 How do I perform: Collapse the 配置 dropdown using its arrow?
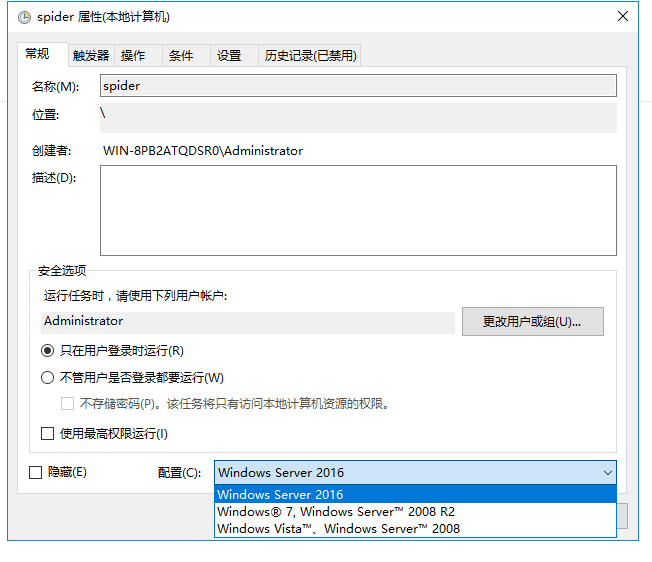[x=606, y=473]
